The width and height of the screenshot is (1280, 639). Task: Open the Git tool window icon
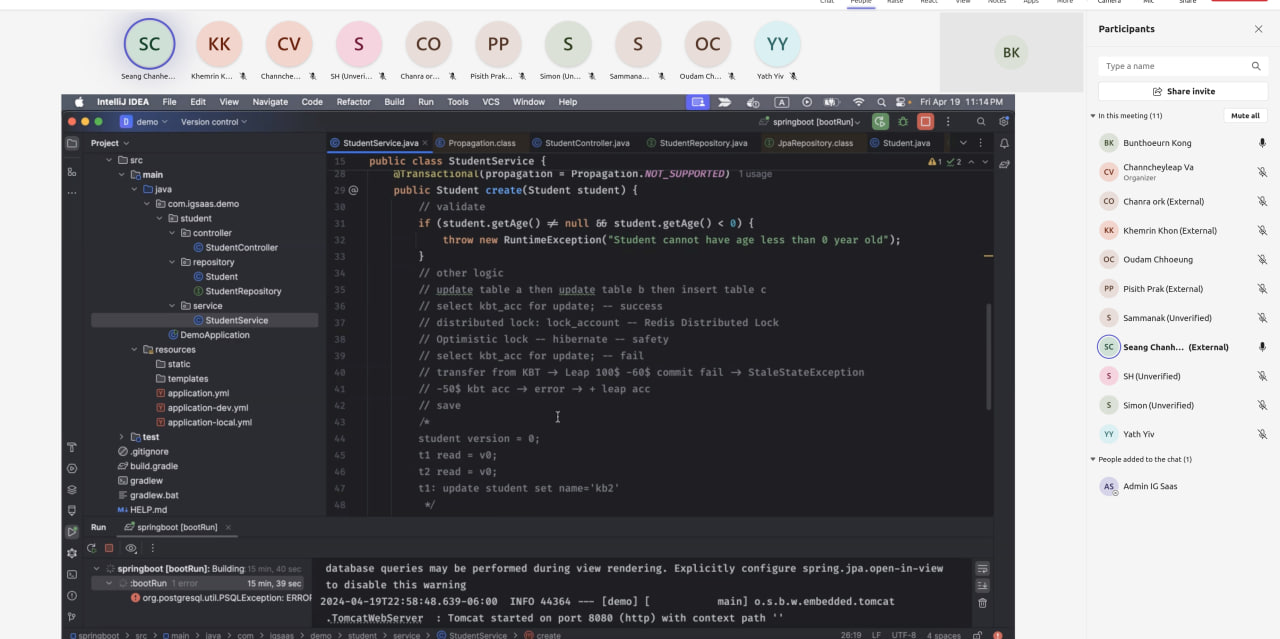pyautogui.click(x=72, y=616)
